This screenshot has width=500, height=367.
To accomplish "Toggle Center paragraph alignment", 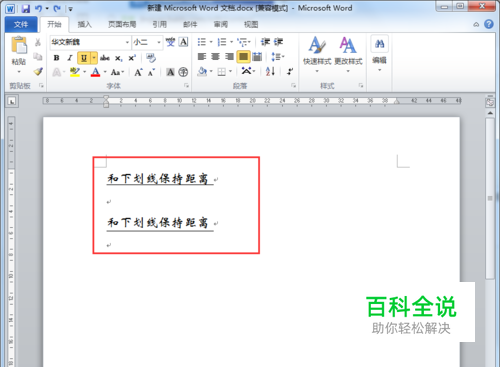I will (x=216, y=57).
